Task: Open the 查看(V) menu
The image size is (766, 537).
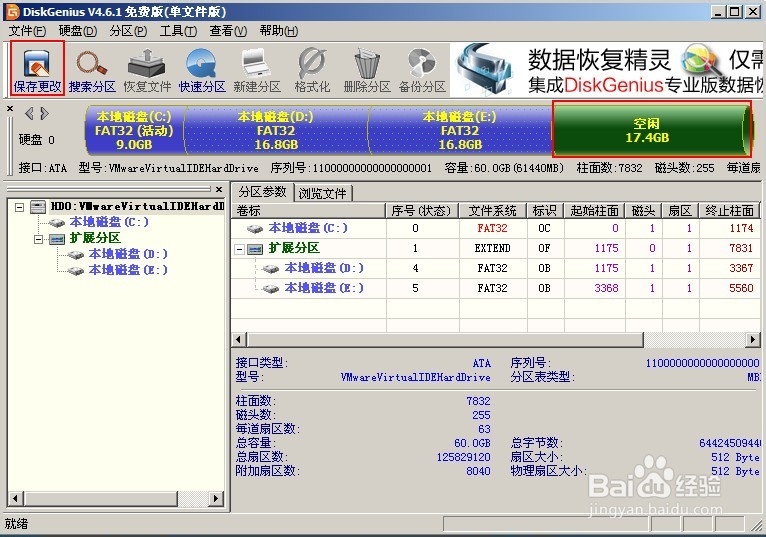Action: (x=228, y=31)
